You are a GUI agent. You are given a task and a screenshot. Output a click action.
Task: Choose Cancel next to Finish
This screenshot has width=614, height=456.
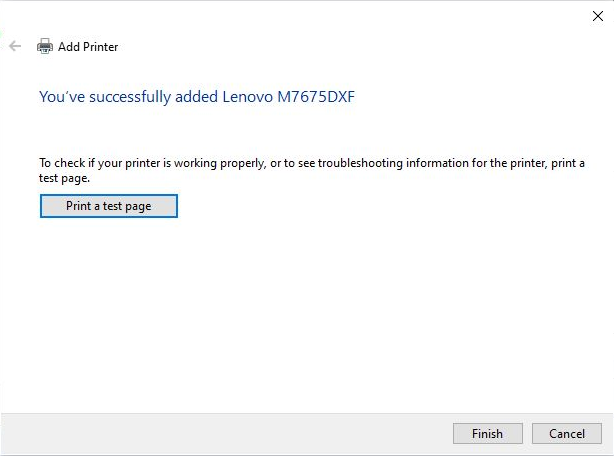click(567, 433)
